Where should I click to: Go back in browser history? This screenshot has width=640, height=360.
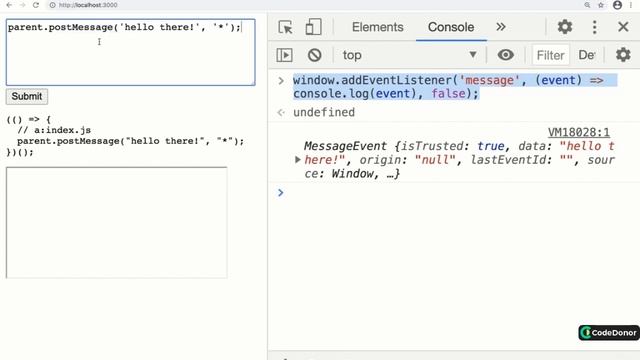[9, 5]
